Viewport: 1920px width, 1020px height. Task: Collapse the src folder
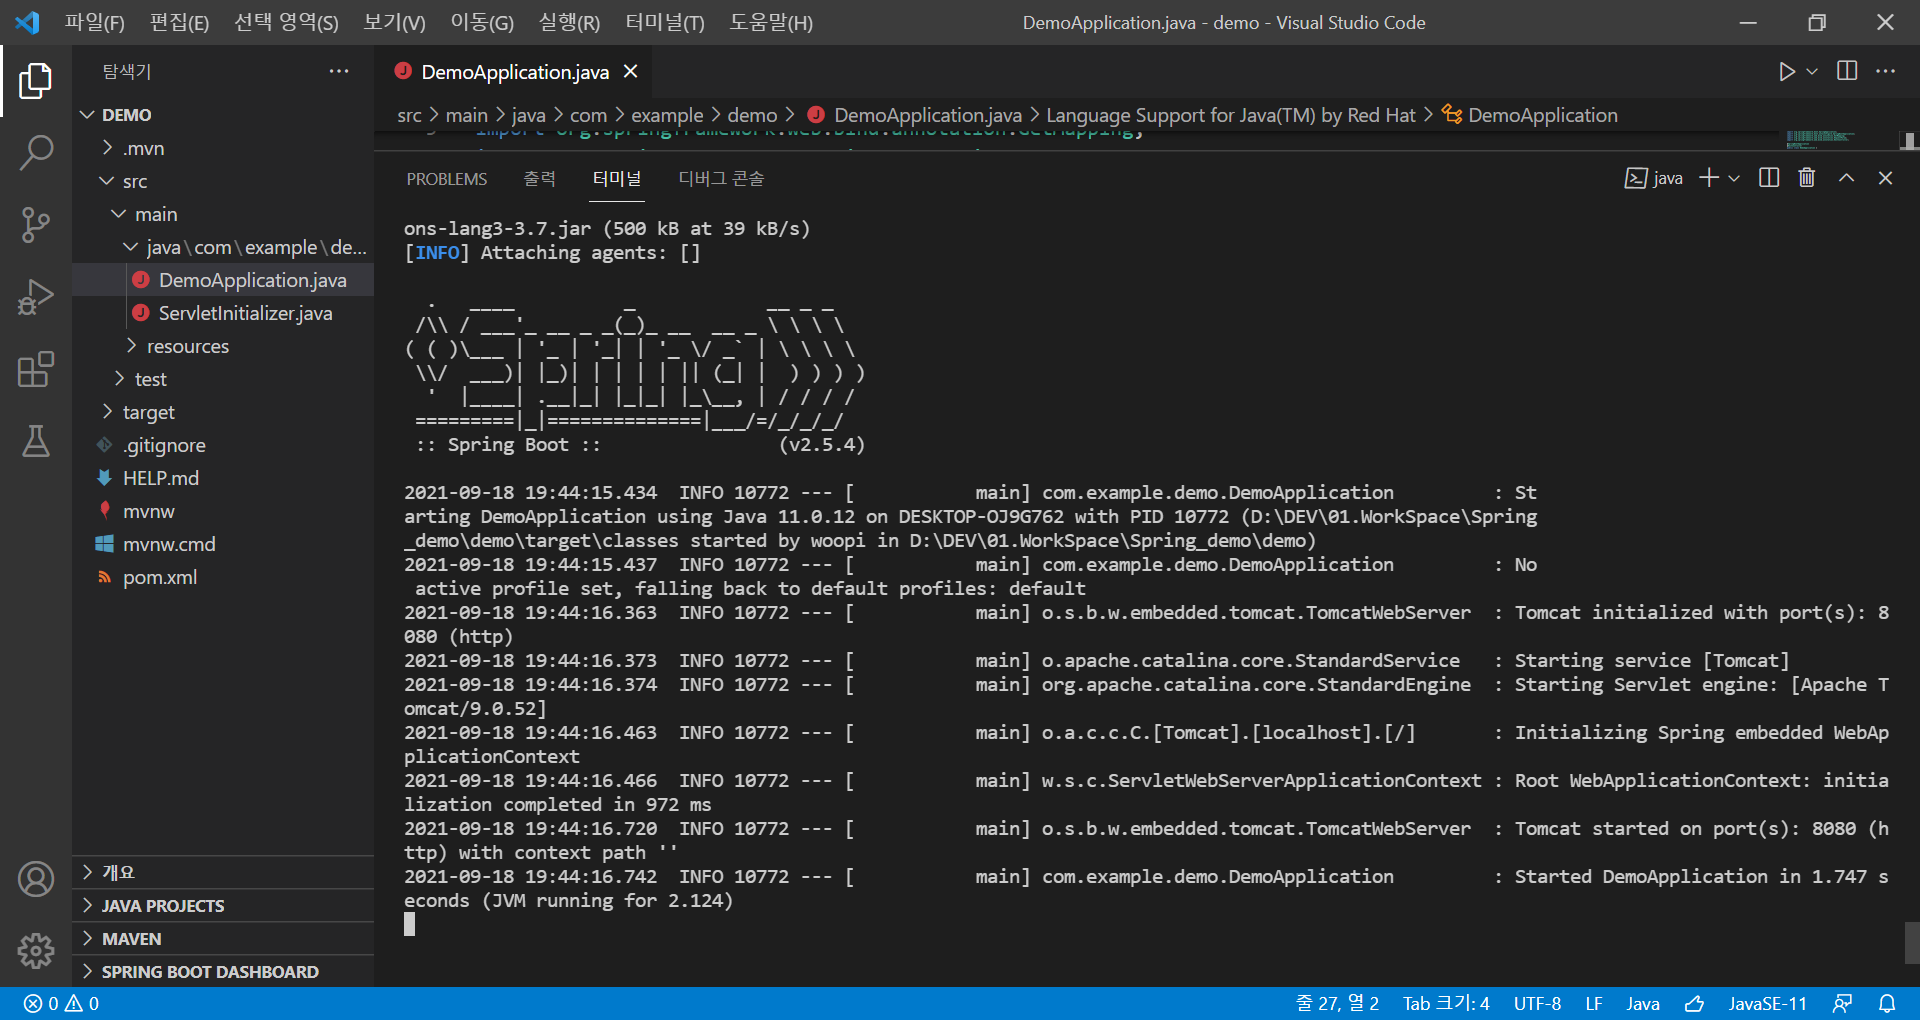[223, 181]
